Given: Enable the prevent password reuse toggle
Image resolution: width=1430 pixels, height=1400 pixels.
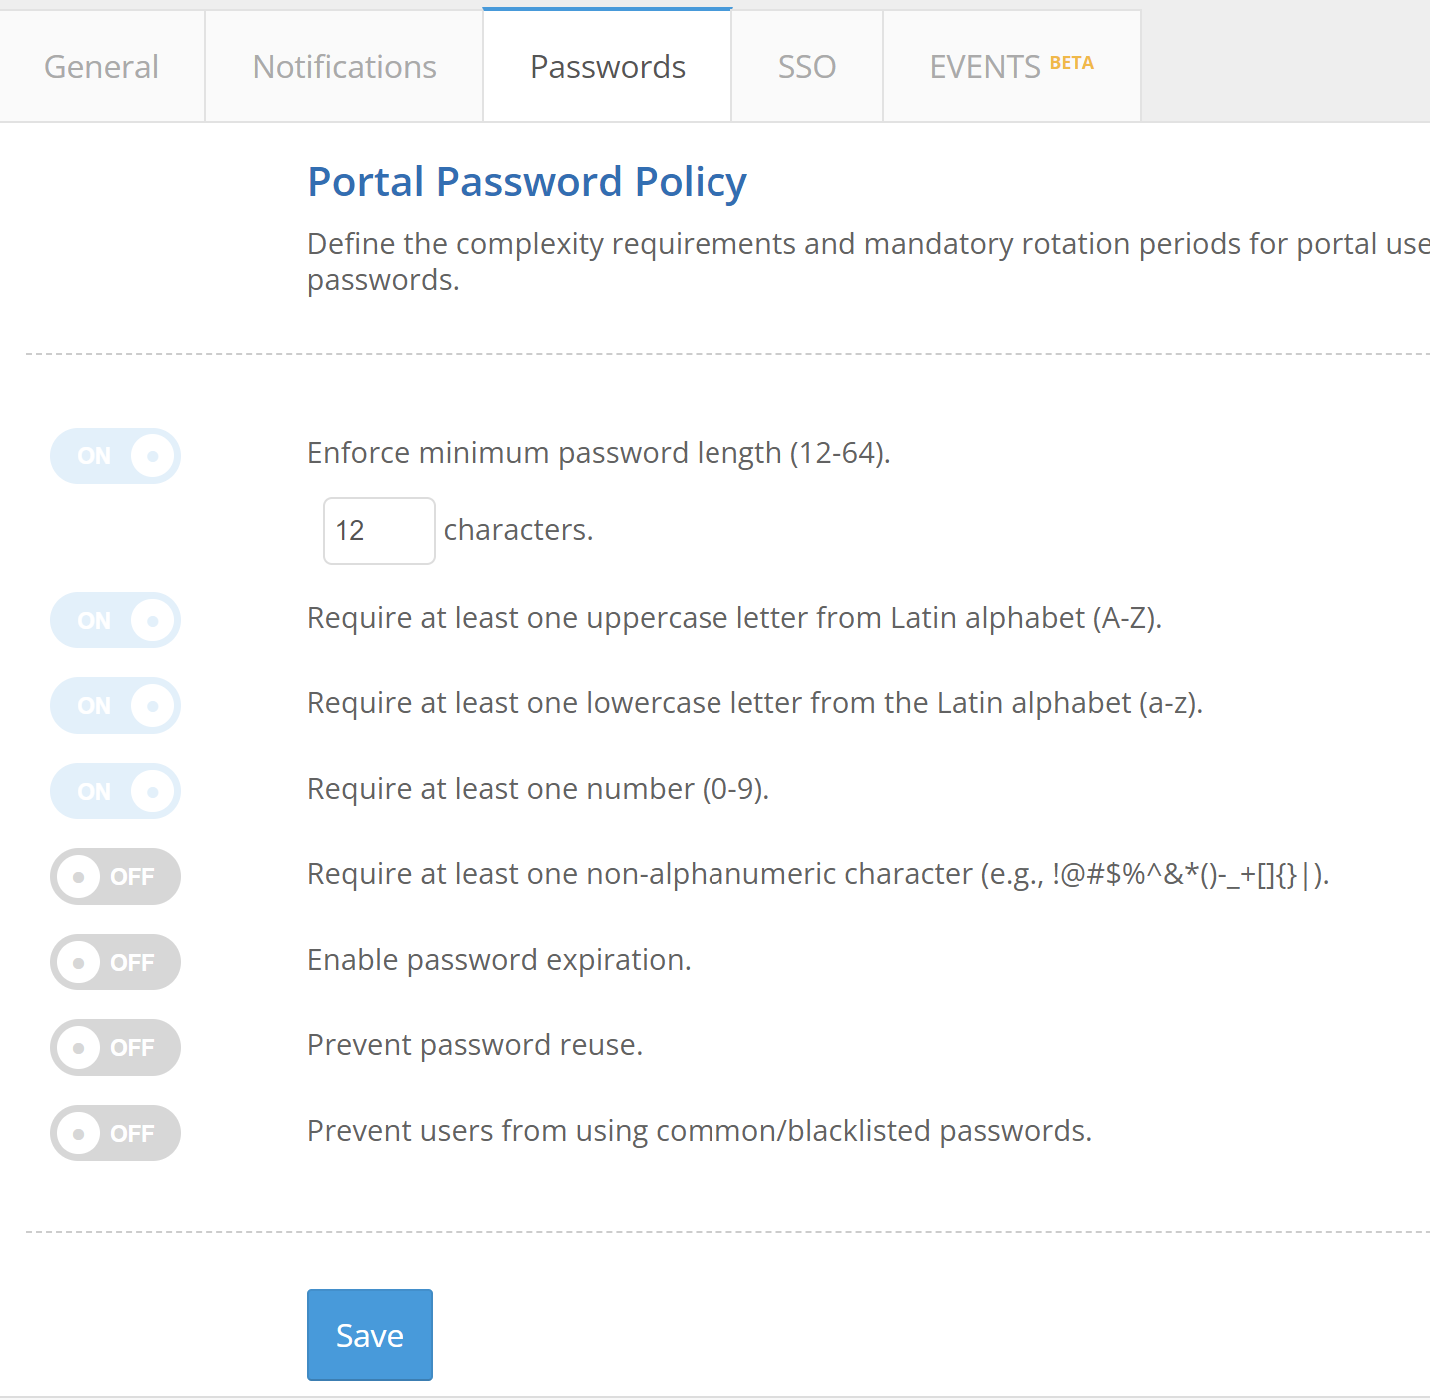Looking at the screenshot, I should pos(115,1048).
